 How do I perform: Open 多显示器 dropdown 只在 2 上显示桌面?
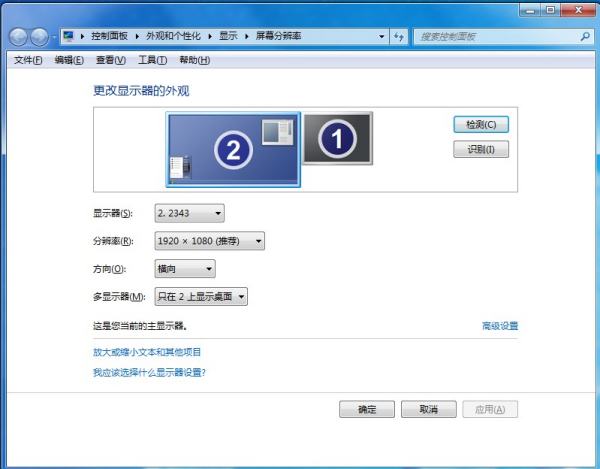click(201, 296)
